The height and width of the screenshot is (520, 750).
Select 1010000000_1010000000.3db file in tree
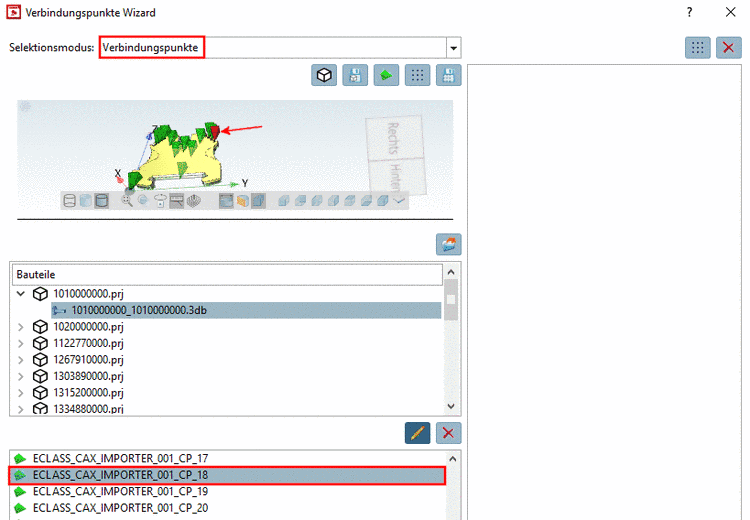point(246,310)
